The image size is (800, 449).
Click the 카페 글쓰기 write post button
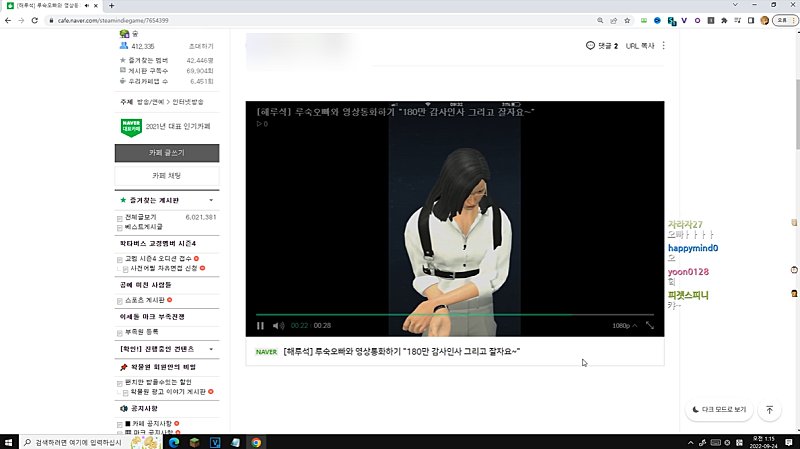[x=167, y=153]
